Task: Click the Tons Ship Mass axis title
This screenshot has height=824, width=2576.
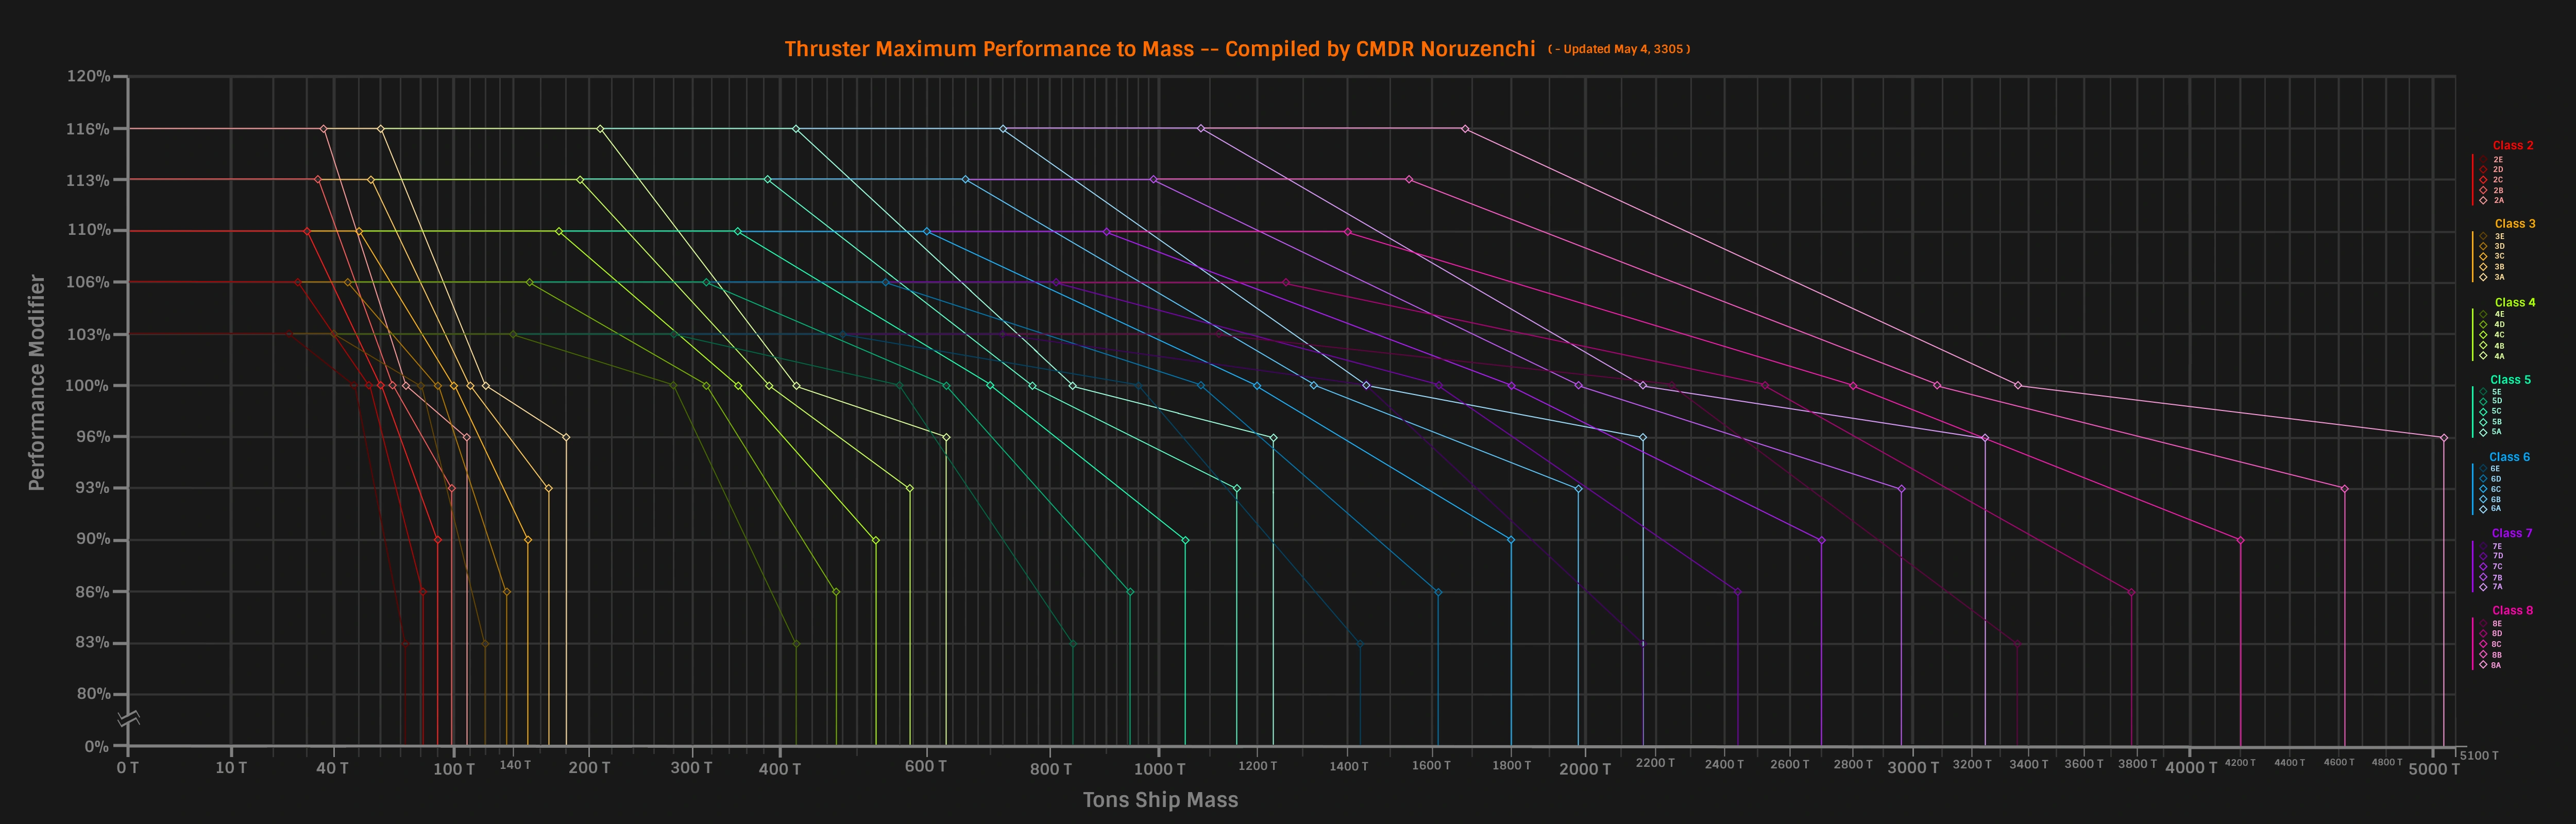Action: [1160, 800]
